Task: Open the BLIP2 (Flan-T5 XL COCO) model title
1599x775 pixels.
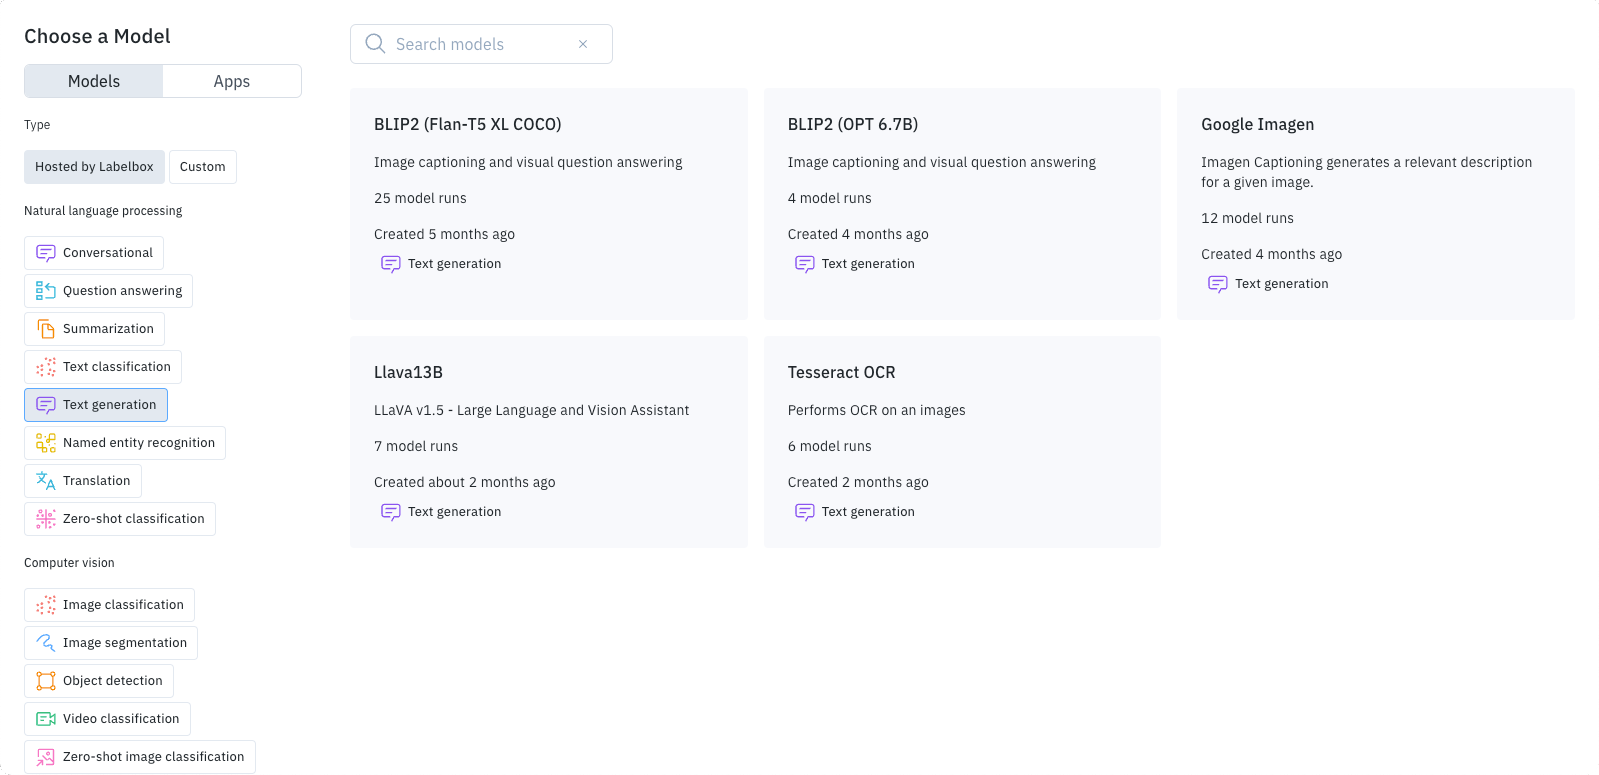Action: [468, 125]
